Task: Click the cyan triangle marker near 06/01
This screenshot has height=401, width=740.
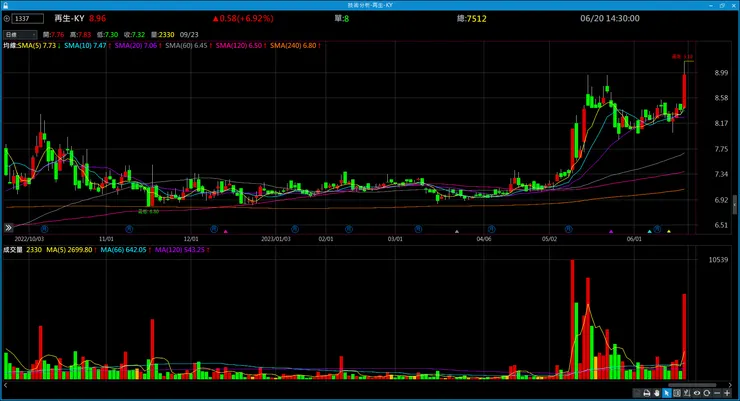Action: 649,232
